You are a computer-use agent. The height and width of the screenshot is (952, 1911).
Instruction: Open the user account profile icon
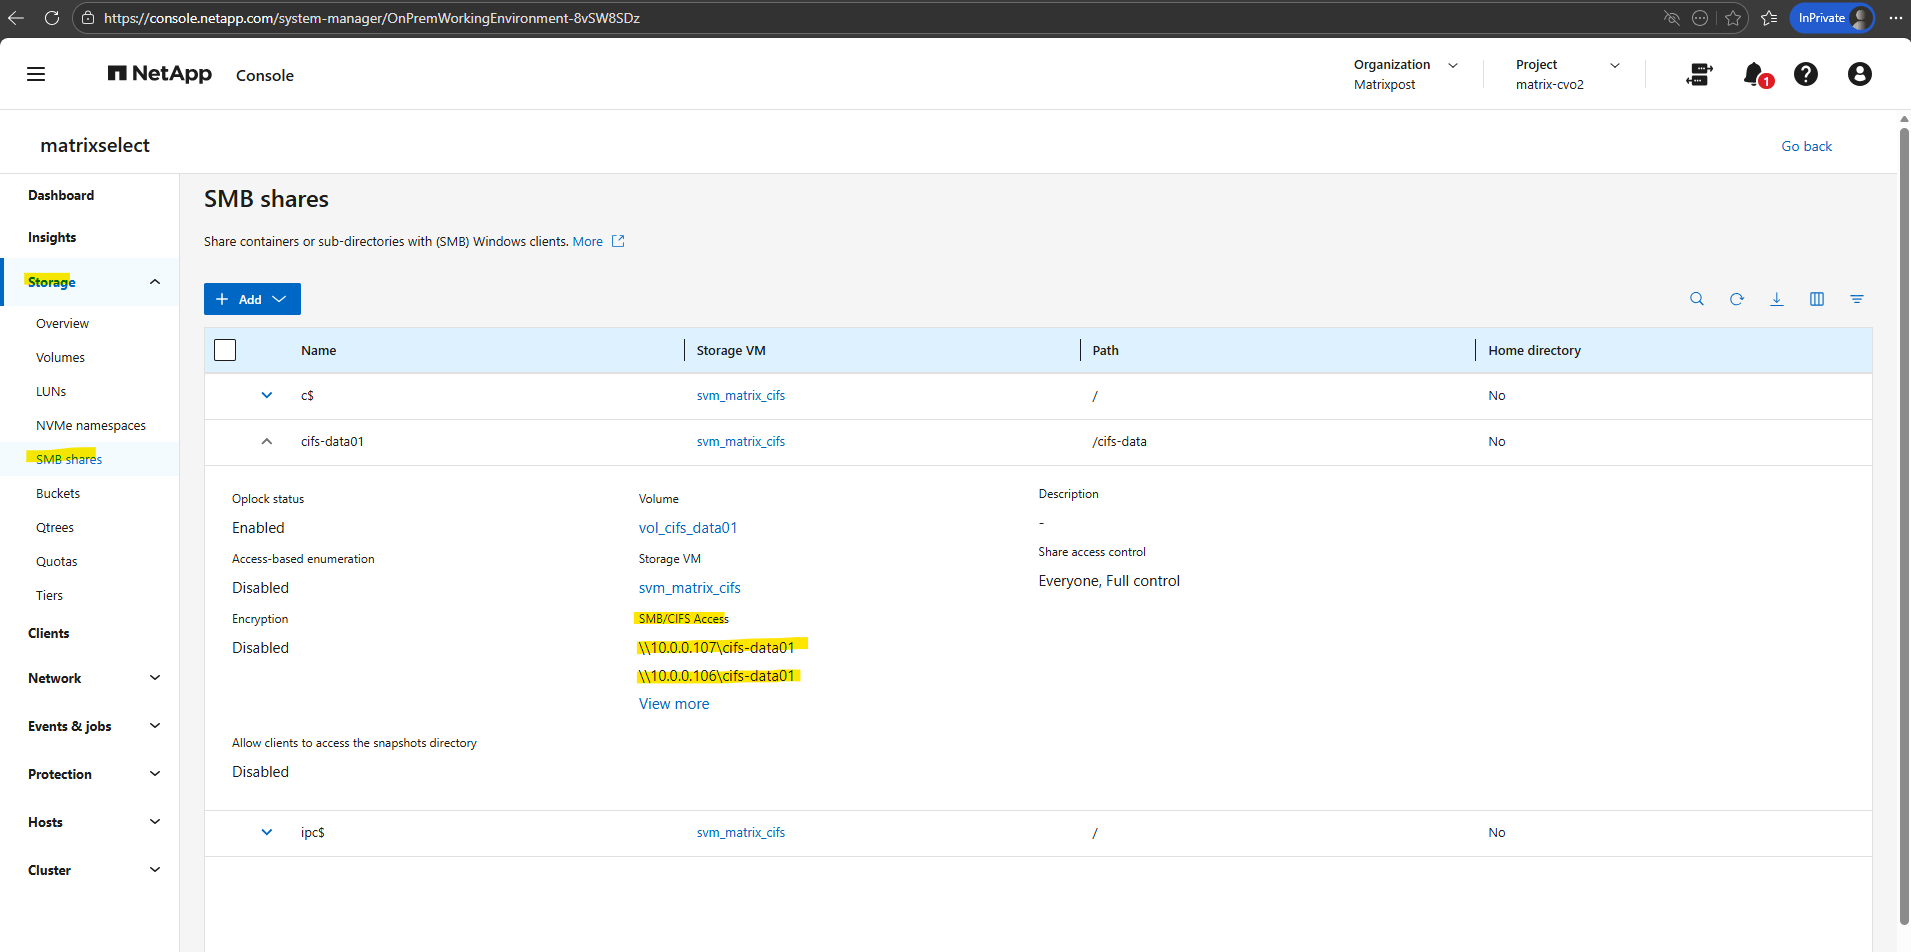(1859, 74)
